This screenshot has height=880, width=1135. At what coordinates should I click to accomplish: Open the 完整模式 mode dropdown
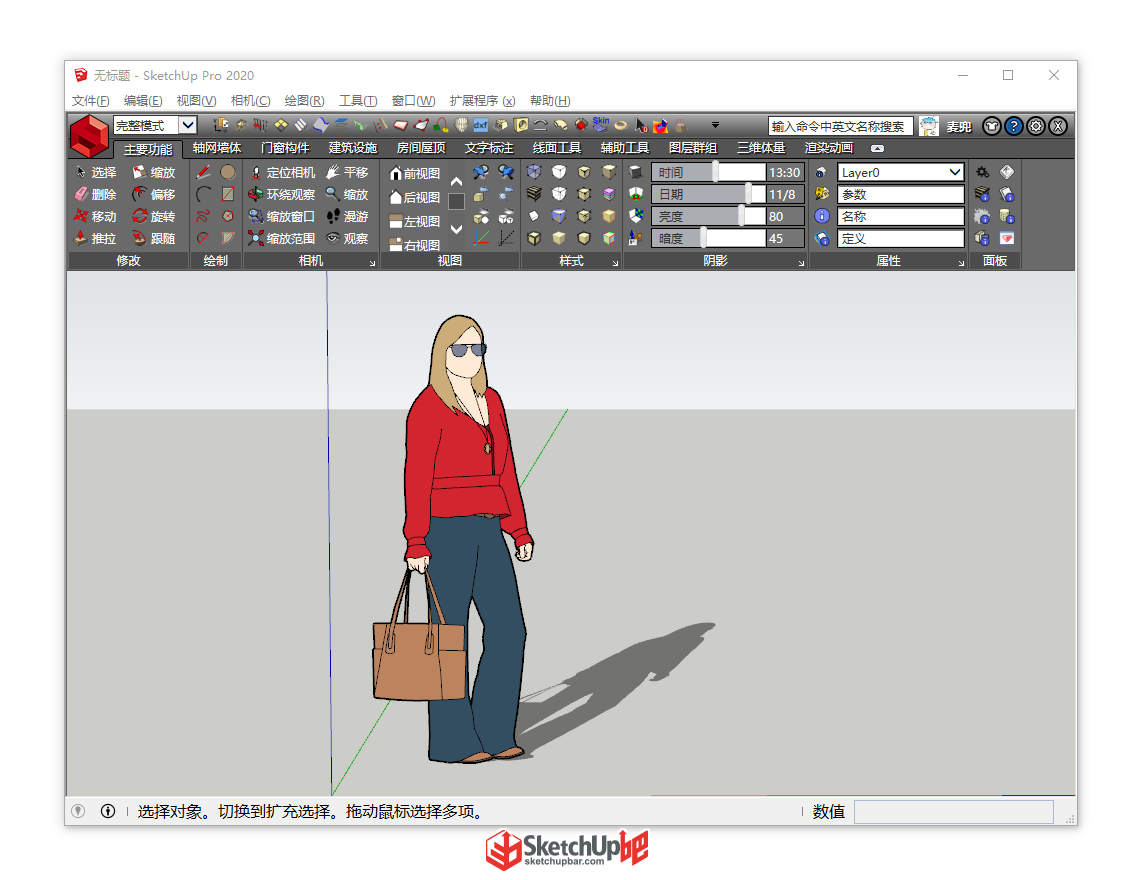[x=187, y=125]
